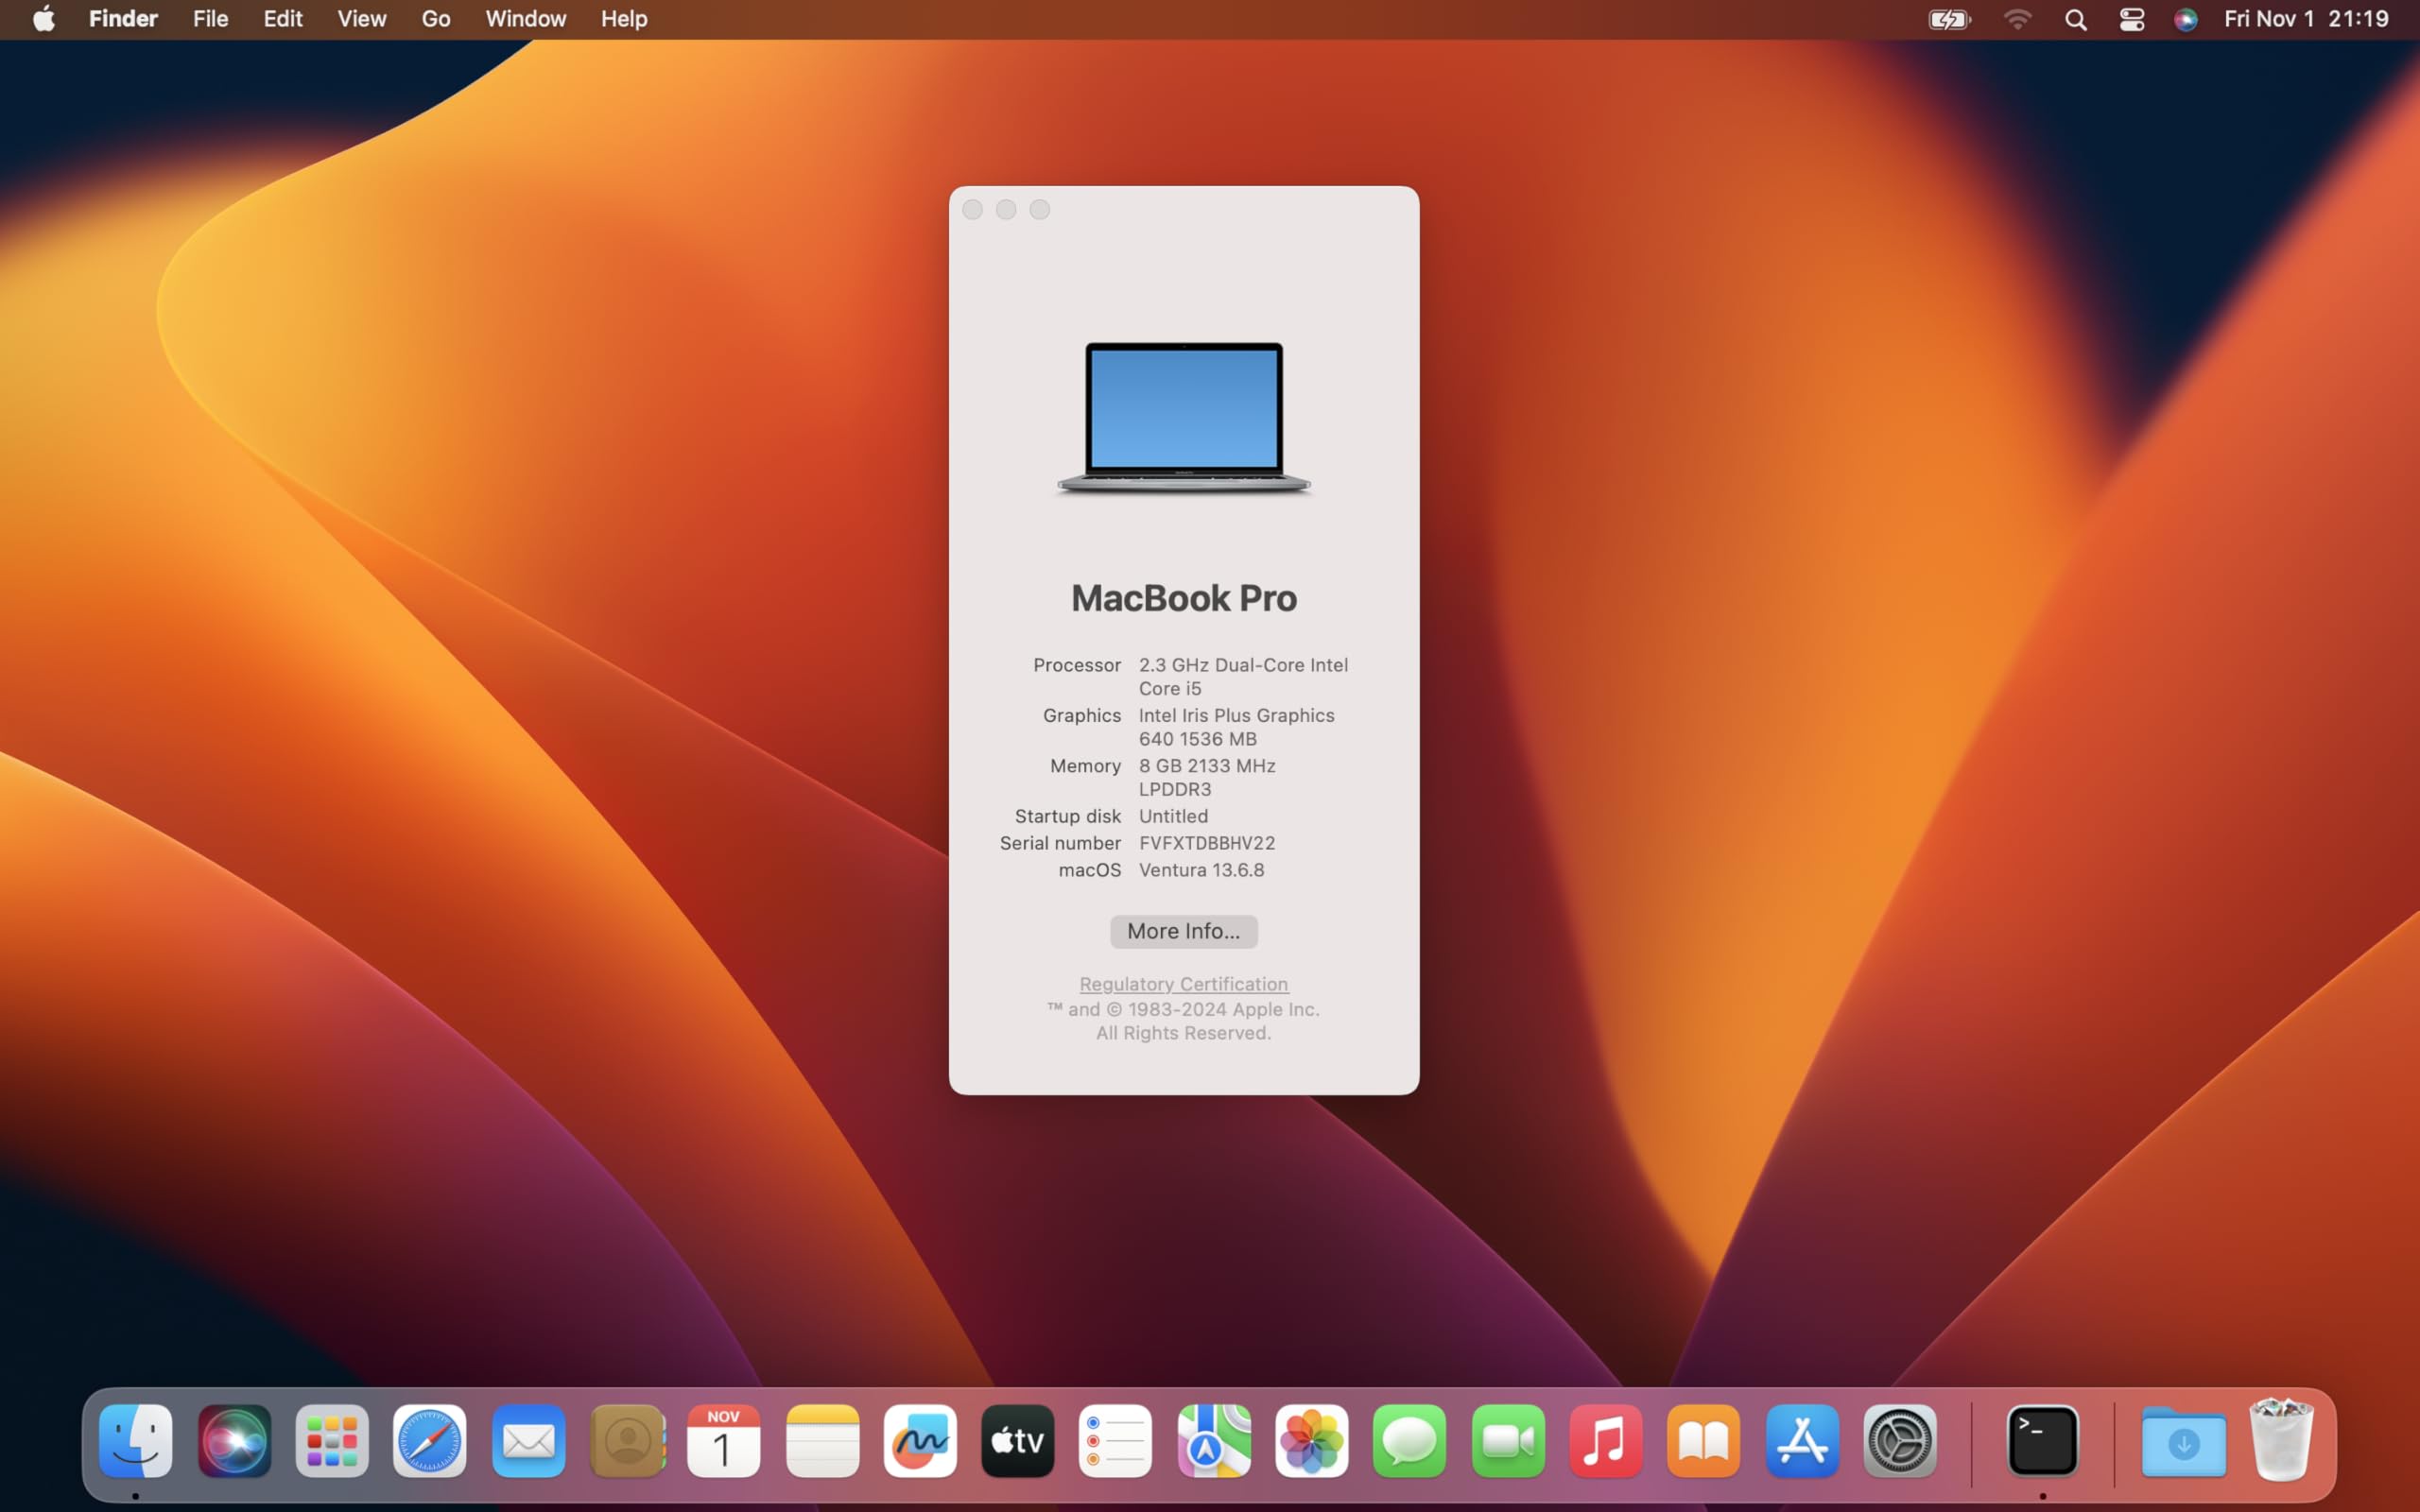Open the Notes app icon

(822, 1441)
